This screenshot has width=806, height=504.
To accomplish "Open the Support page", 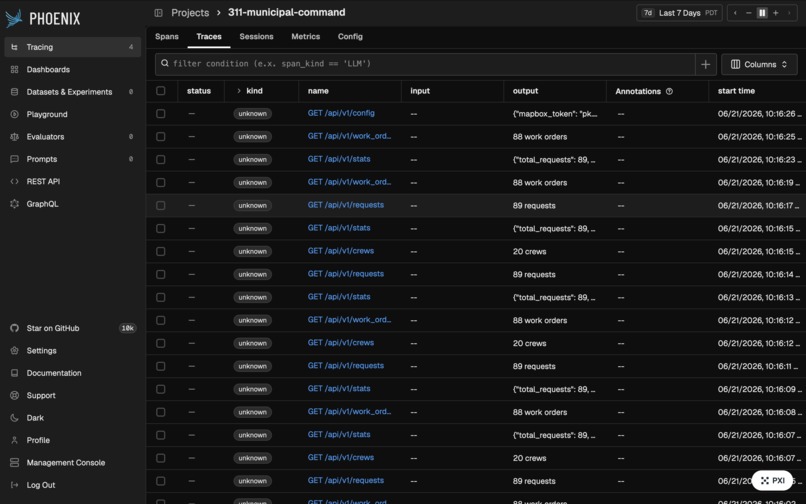I will [x=72, y=395].
